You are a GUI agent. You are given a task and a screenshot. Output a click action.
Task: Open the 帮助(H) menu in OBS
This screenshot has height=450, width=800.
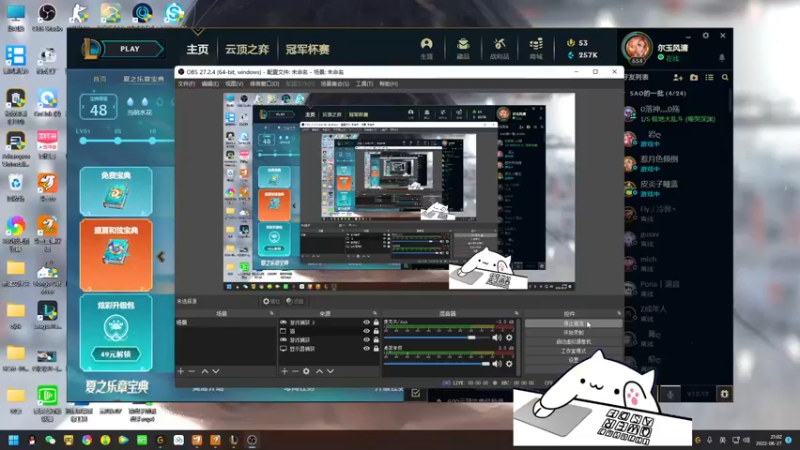coord(389,84)
